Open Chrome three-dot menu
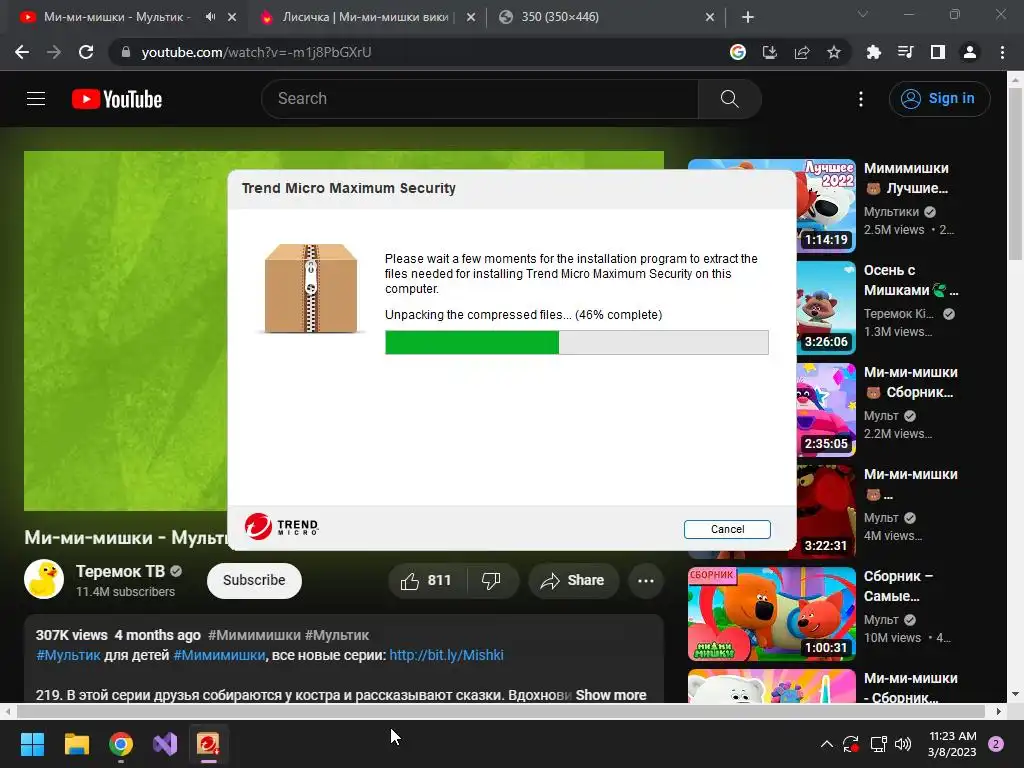Viewport: 1024px width, 768px height. (x=1002, y=52)
